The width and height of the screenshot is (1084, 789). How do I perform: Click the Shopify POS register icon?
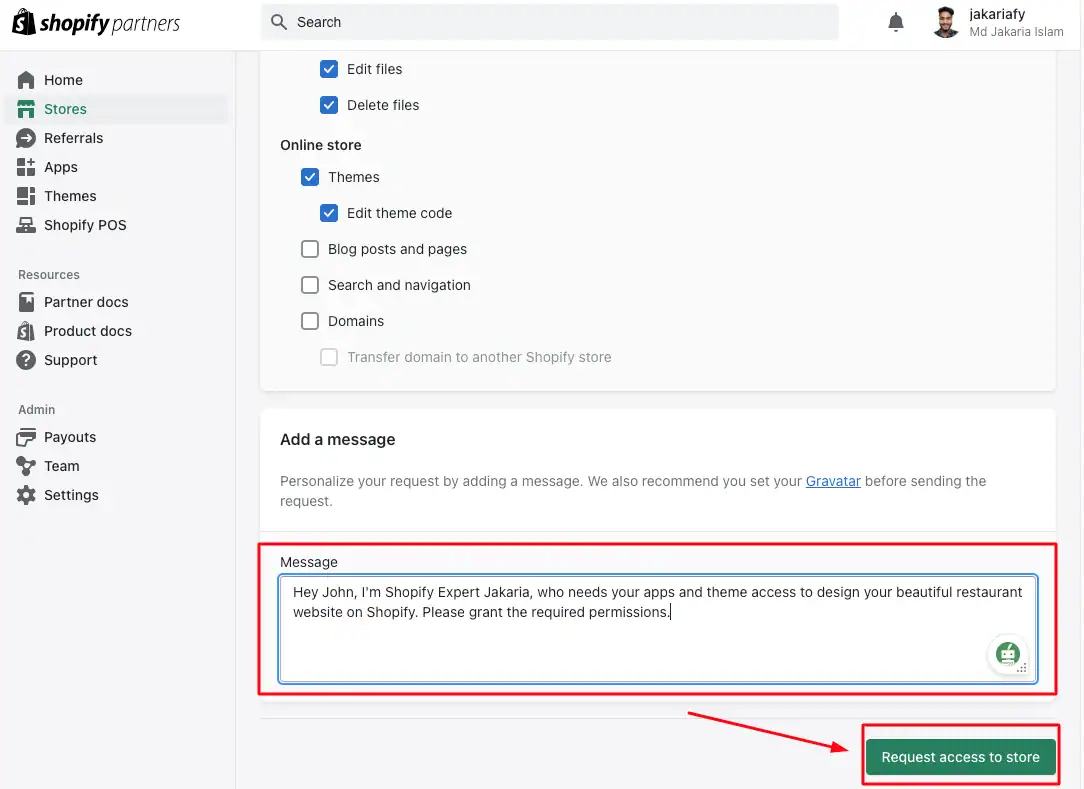(26, 225)
